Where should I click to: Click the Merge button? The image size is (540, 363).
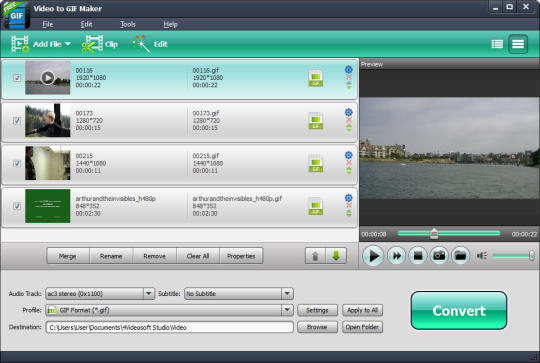click(68, 256)
